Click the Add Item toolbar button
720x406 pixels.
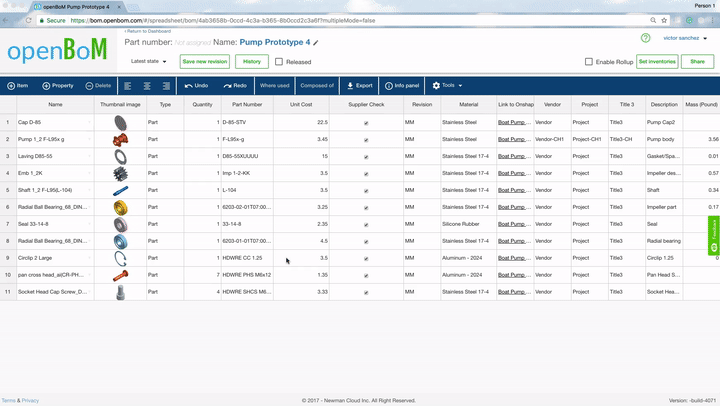18,86
